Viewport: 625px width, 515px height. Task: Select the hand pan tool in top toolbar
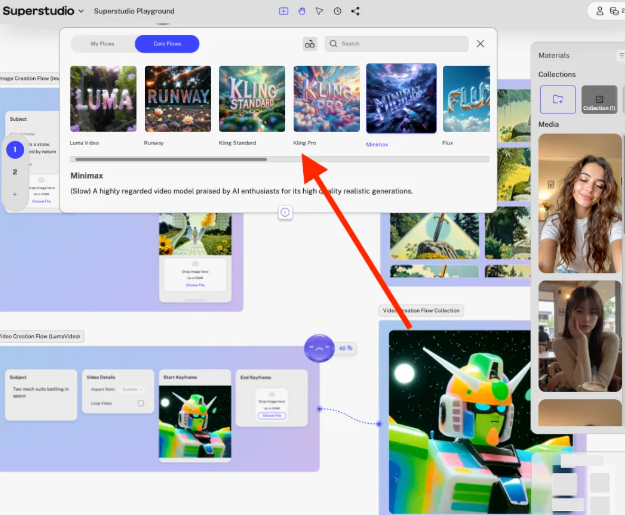(x=302, y=11)
